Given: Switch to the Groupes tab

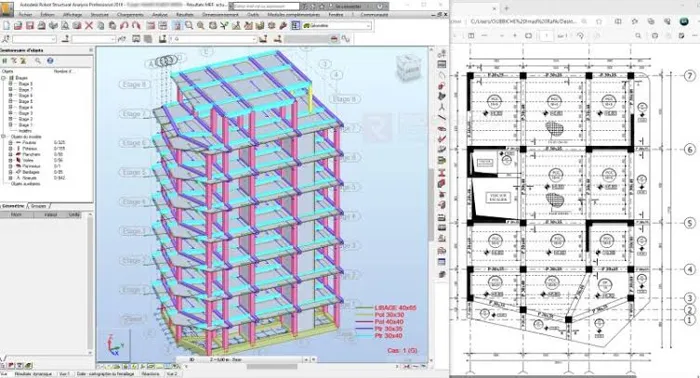Looking at the screenshot, I should [38, 206].
